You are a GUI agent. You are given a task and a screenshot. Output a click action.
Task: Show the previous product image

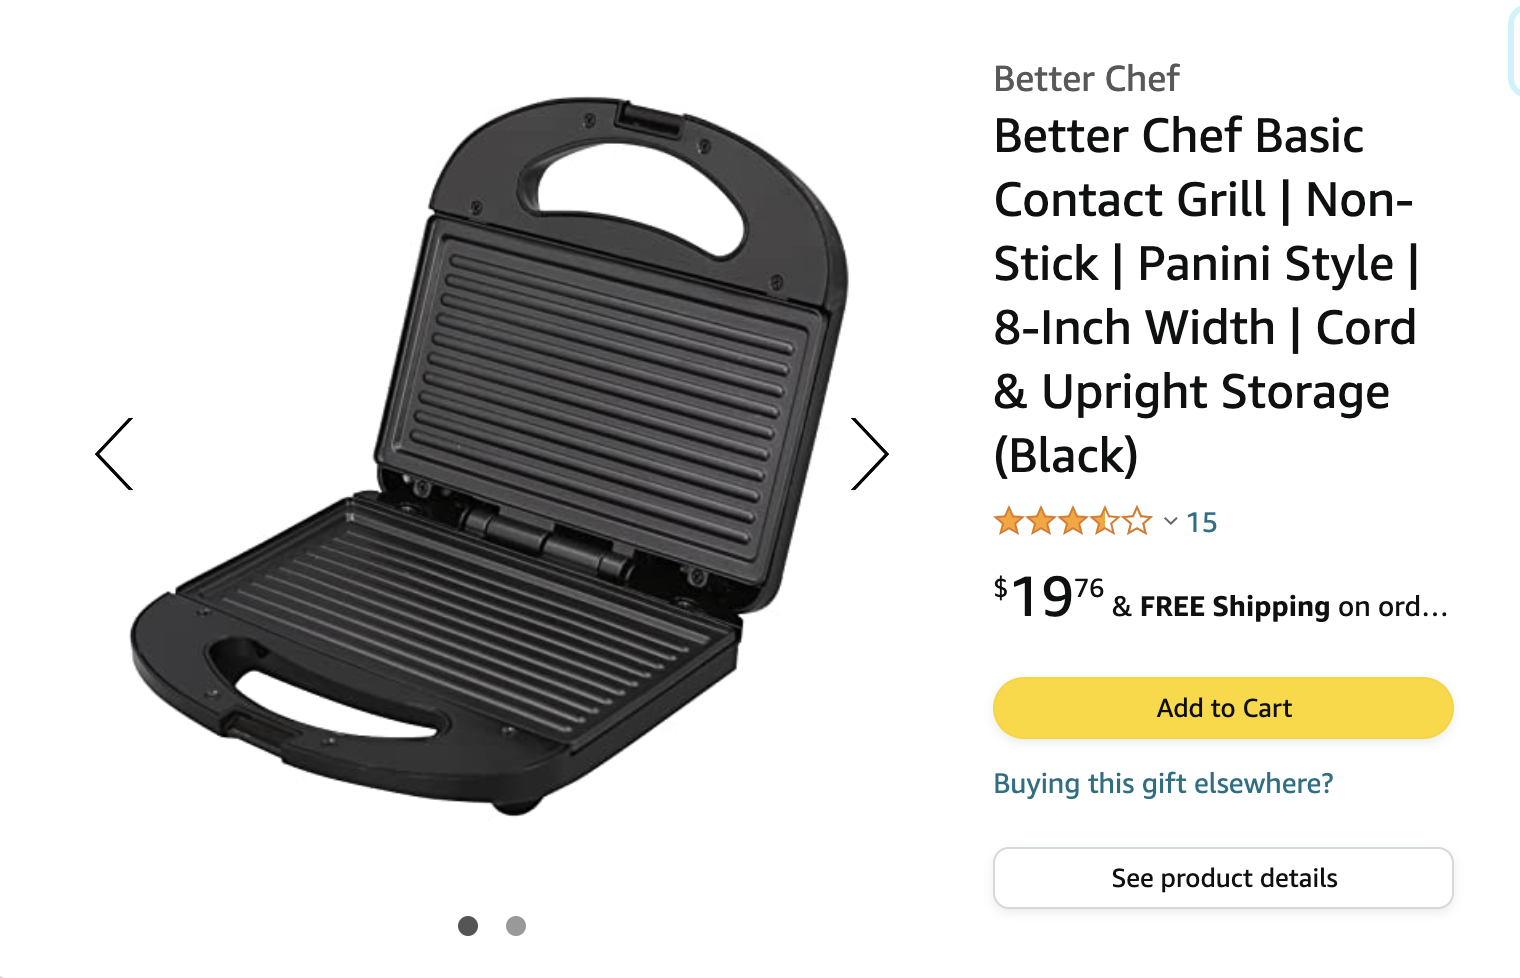click(114, 454)
